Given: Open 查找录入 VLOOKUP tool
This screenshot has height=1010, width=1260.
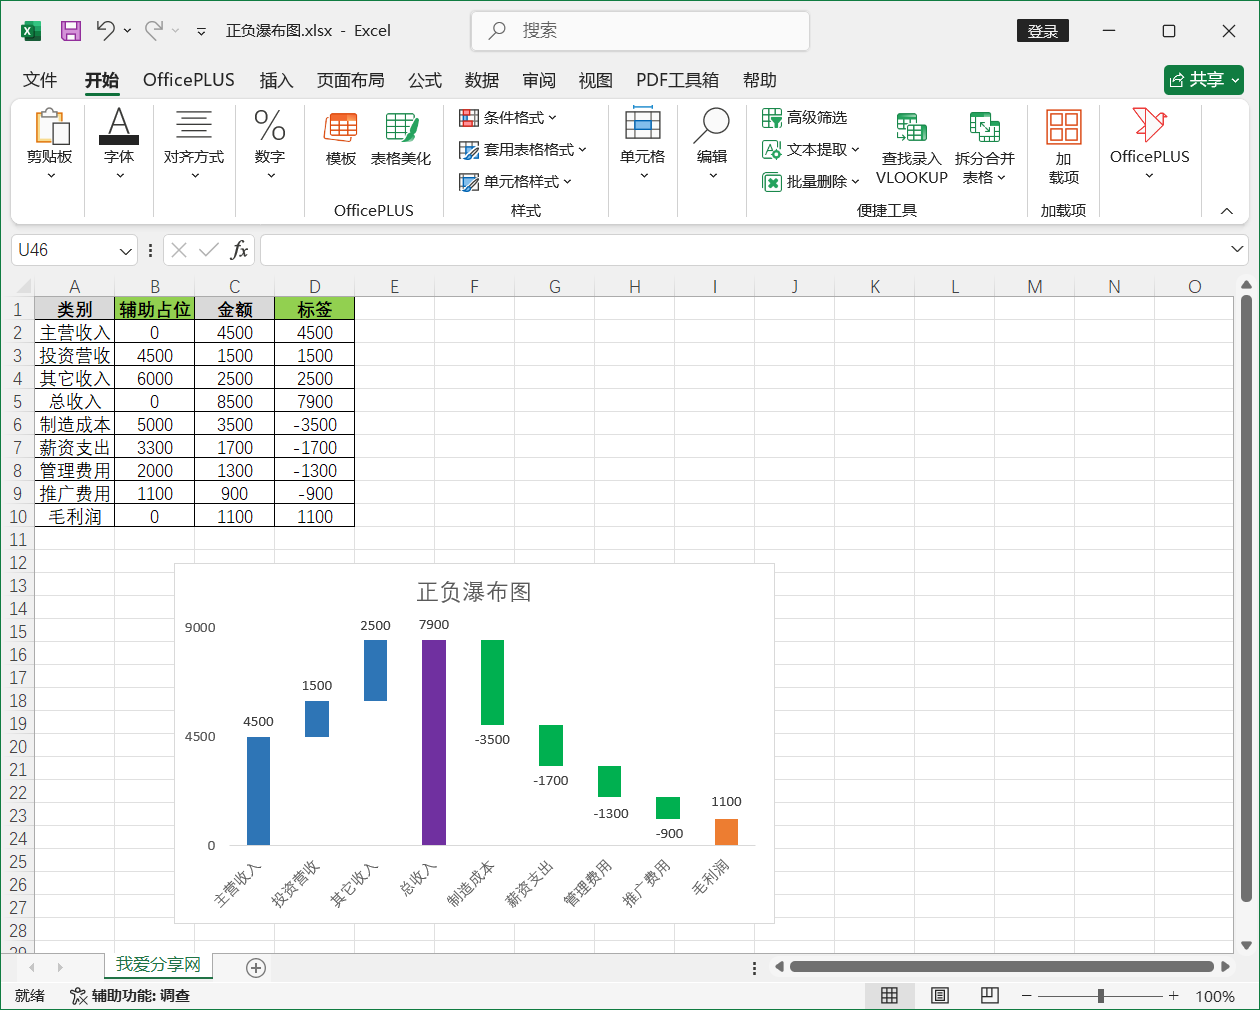Looking at the screenshot, I should click(911, 146).
